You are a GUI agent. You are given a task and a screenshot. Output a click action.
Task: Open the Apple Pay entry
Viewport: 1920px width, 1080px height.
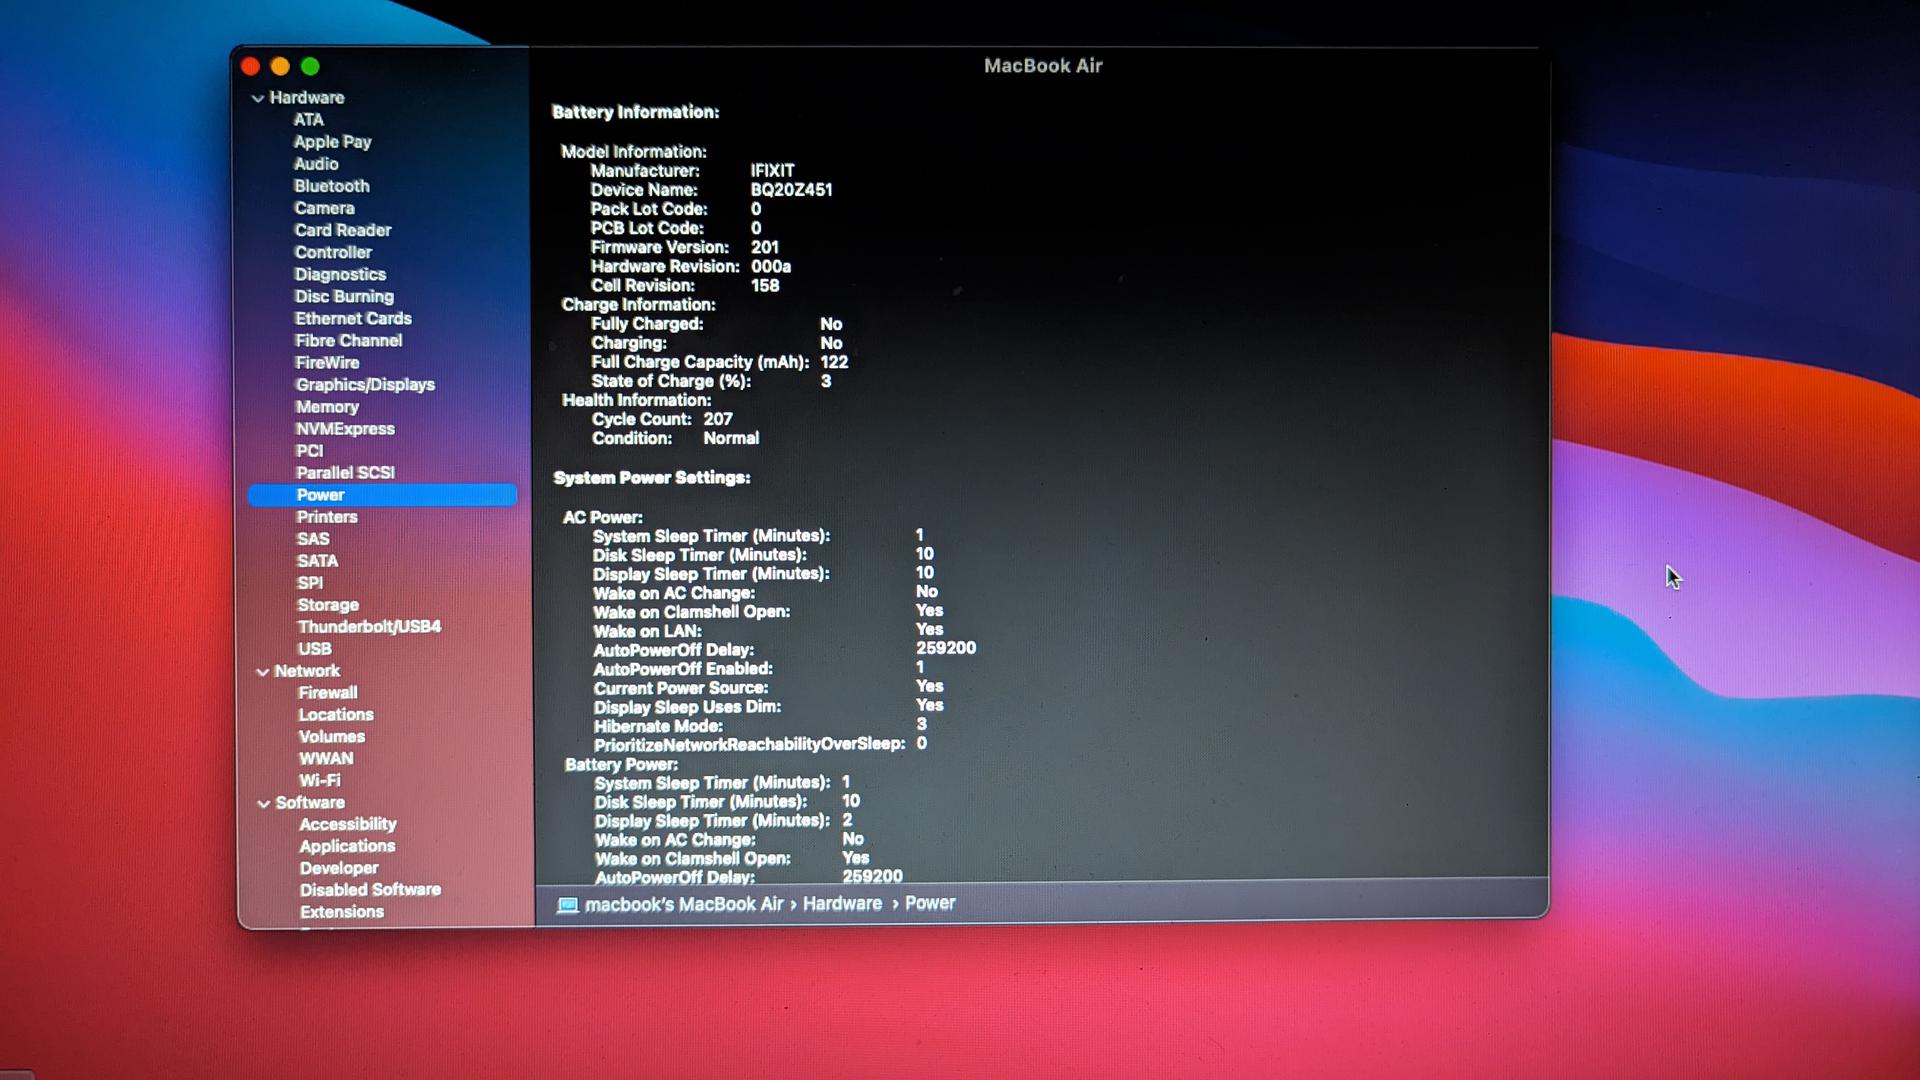pos(332,142)
